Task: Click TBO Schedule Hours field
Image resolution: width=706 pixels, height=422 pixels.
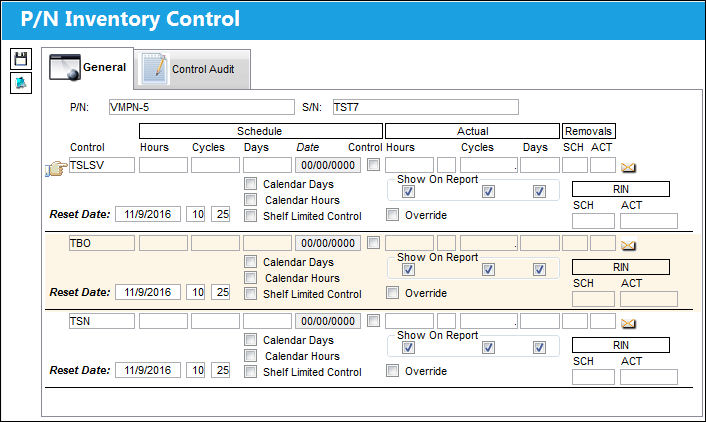Action: (163, 243)
